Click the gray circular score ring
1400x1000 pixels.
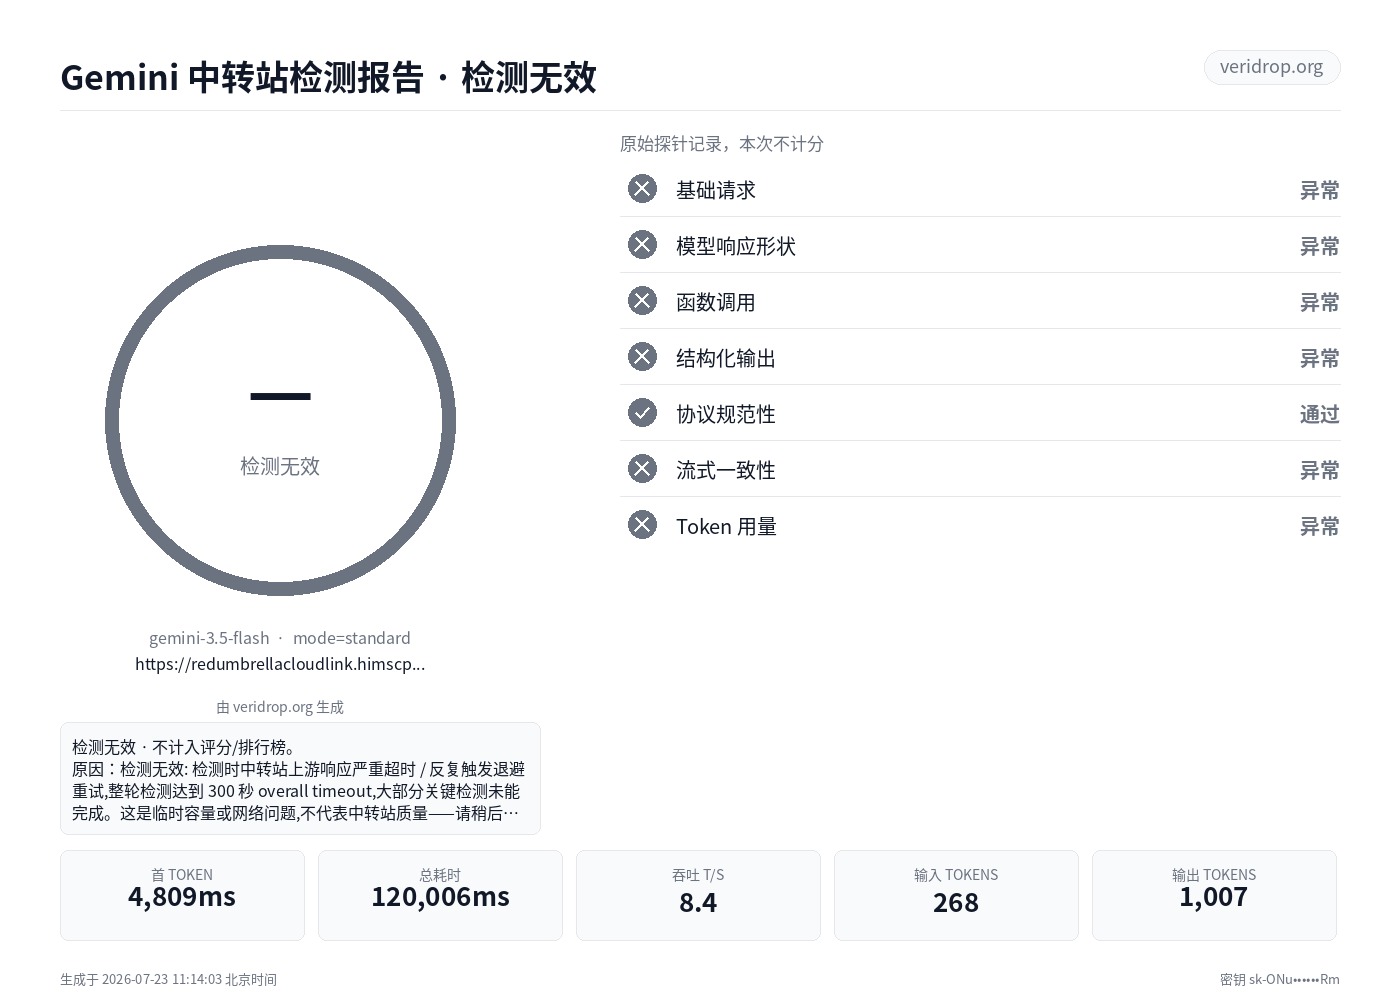tap(280, 420)
